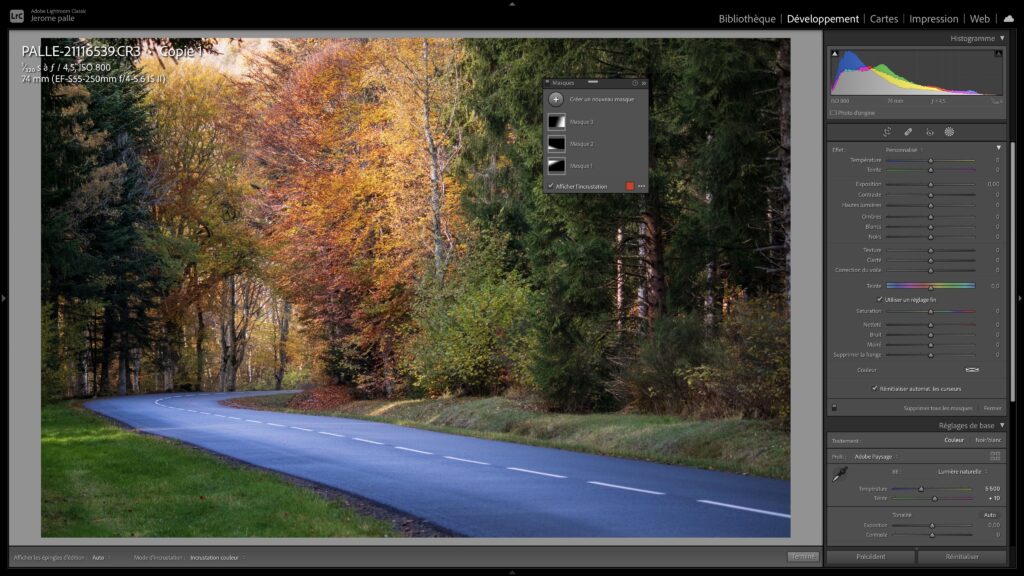Image resolution: width=1024 pixels, height=576 pixels.
Task: Open the Effet Personnalisé preset dropdown
Action: click(905, 149)
